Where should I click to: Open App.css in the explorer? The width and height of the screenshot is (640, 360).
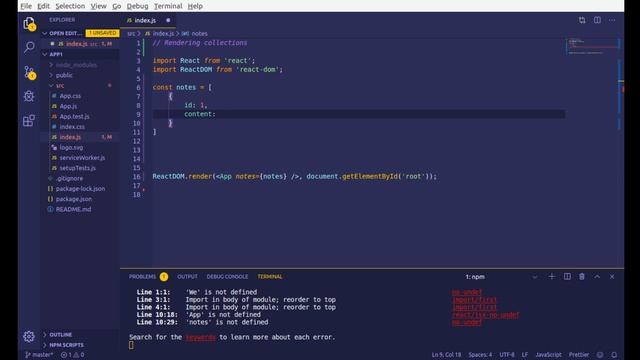(70, 96)
